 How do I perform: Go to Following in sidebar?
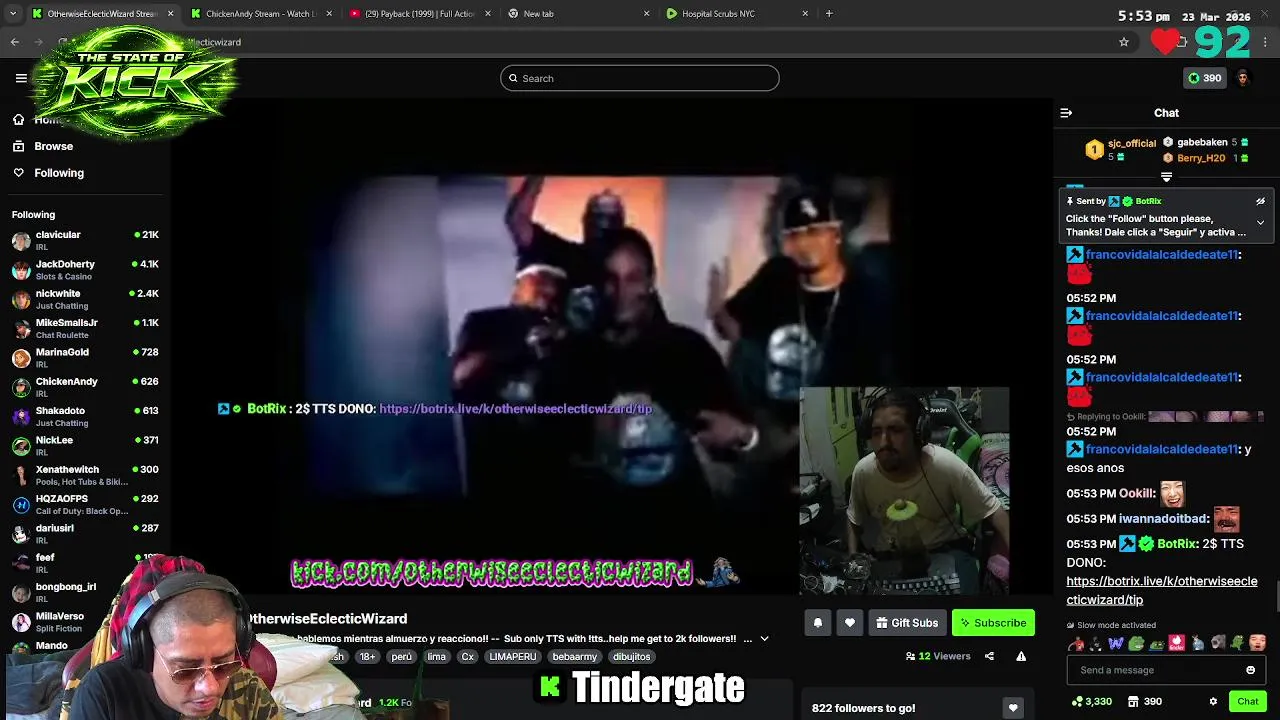click(x=59, y=173)
